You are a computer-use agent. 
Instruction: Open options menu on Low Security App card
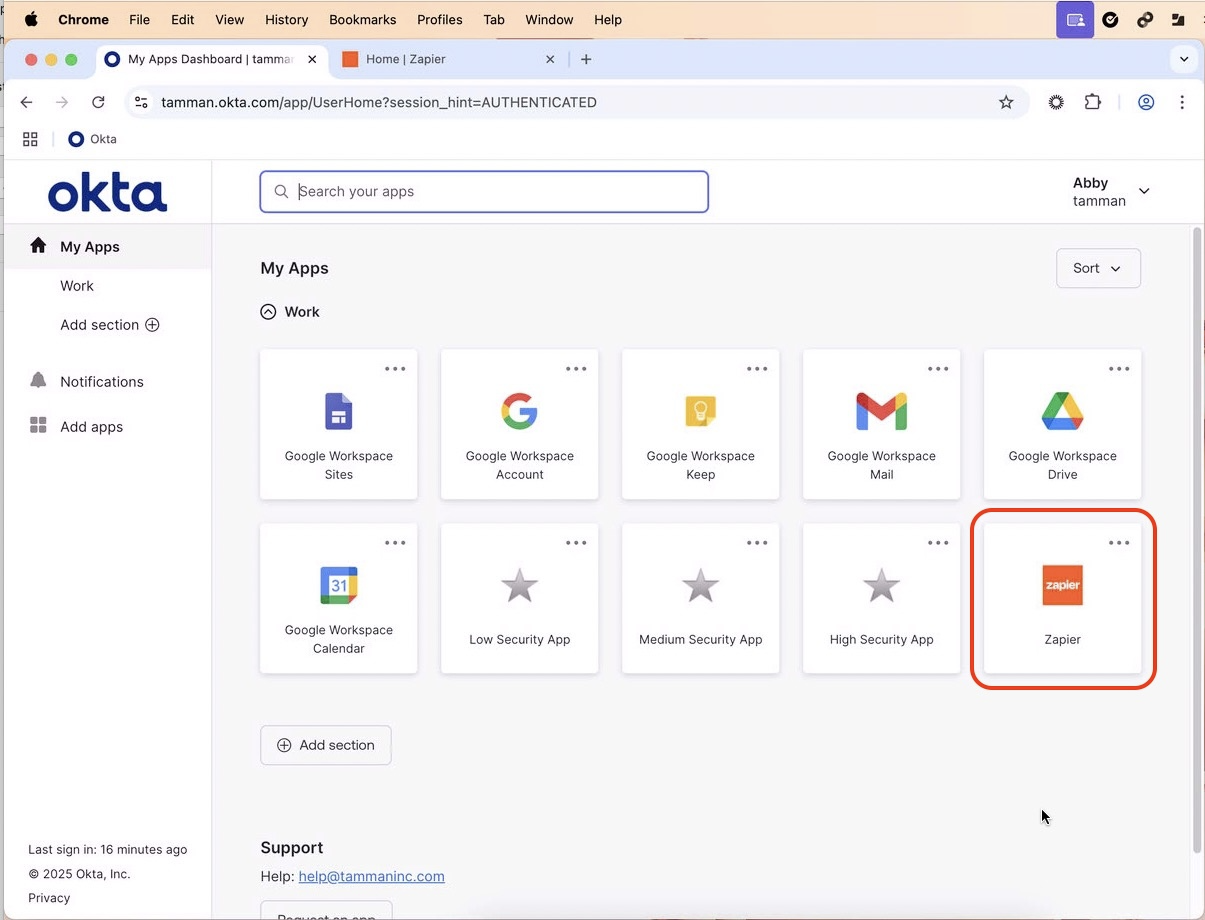[x=576, y=543]
